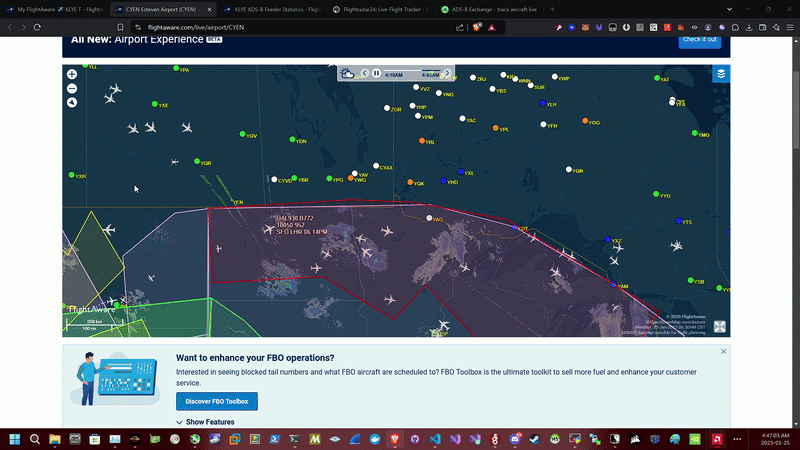Open File Explorer from taskbar
This screenshot has width=800, height=450.
(x=55, y=439)
